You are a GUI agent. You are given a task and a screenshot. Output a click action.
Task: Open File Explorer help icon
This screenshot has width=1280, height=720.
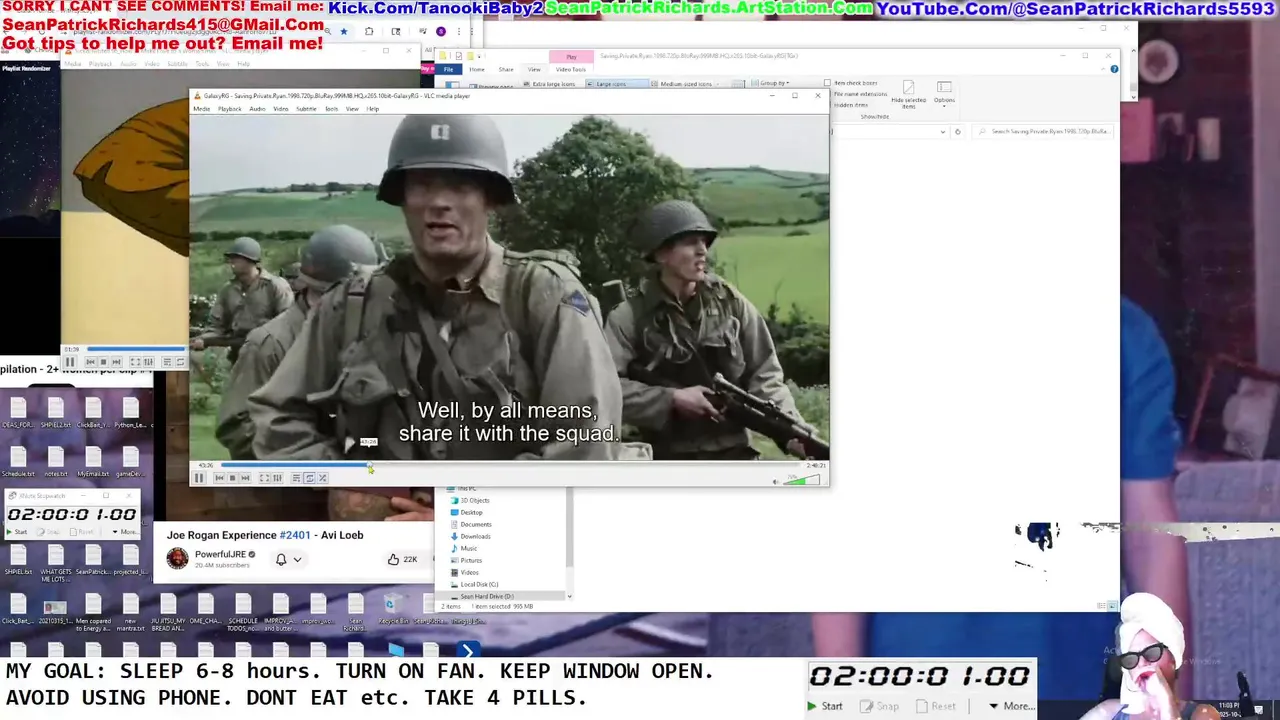1115,69
